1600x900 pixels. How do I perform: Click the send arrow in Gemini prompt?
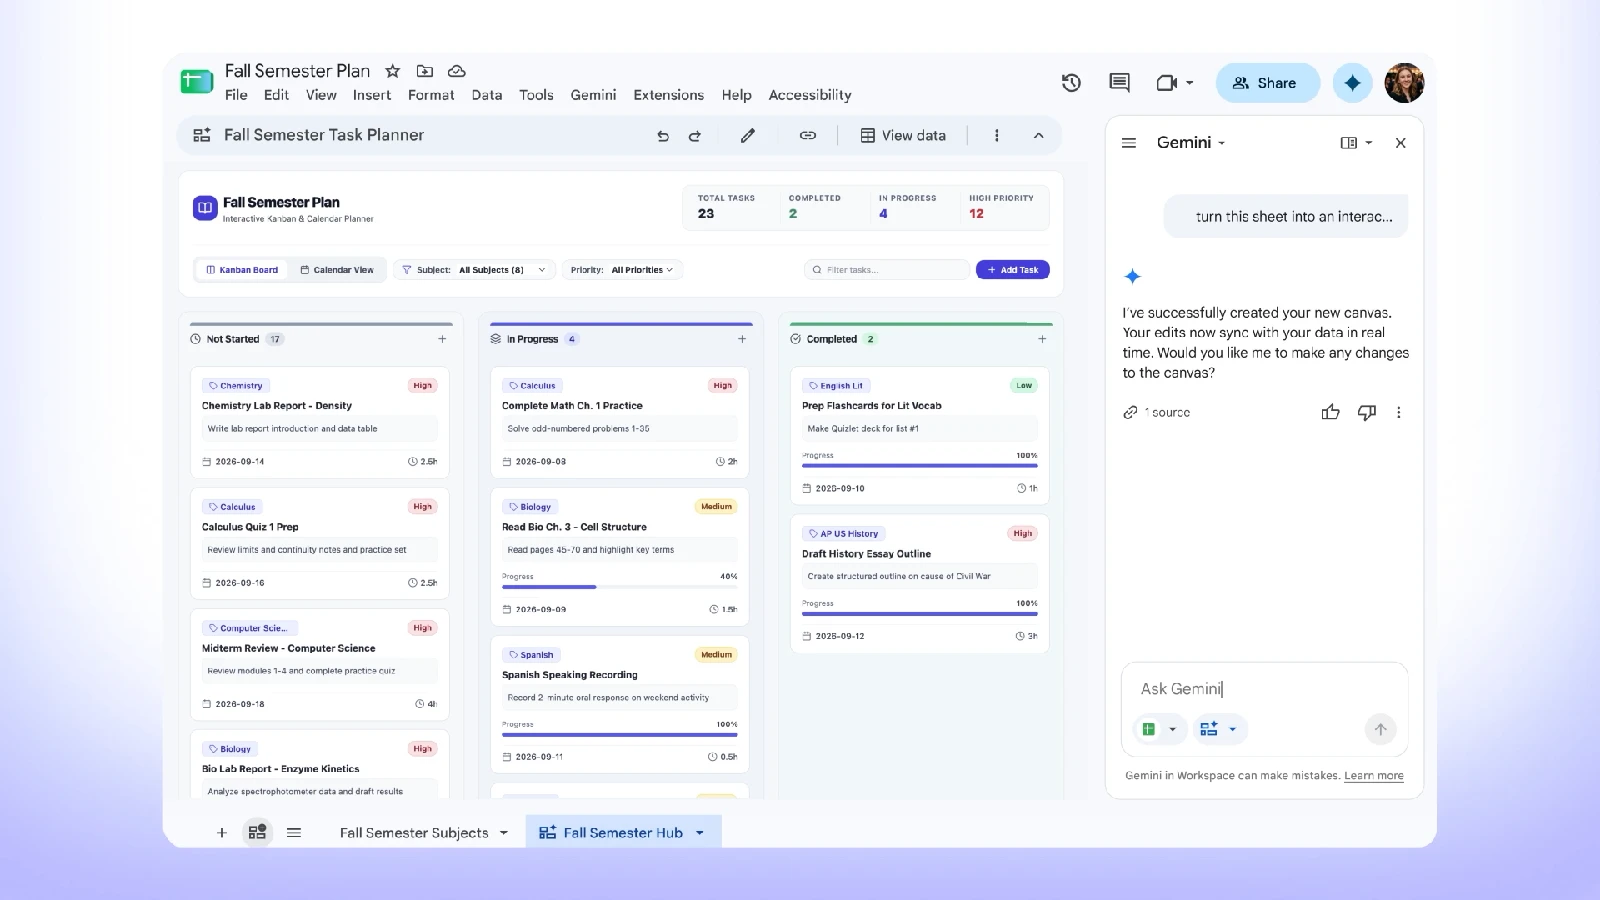[1380, 729]
